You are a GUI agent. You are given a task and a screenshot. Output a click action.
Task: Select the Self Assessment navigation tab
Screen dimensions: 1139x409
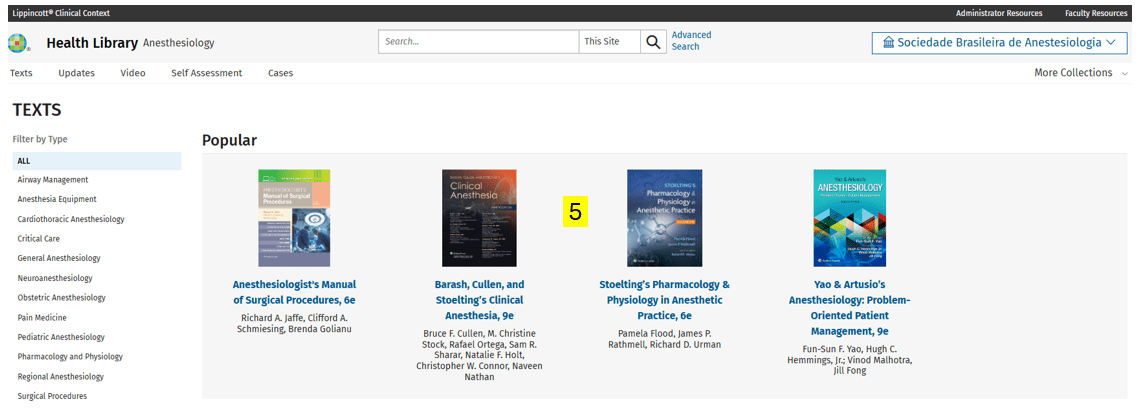207,73
